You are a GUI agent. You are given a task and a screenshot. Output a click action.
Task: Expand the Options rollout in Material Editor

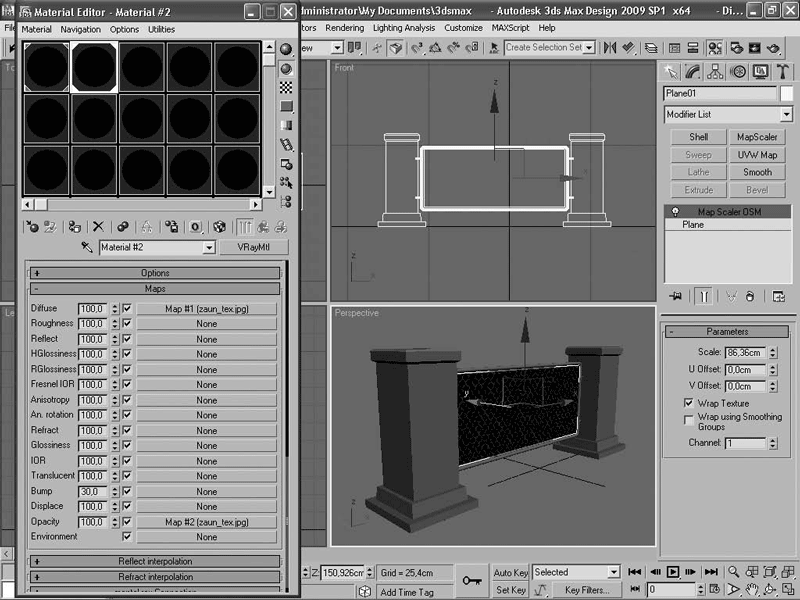pos(155,273)
